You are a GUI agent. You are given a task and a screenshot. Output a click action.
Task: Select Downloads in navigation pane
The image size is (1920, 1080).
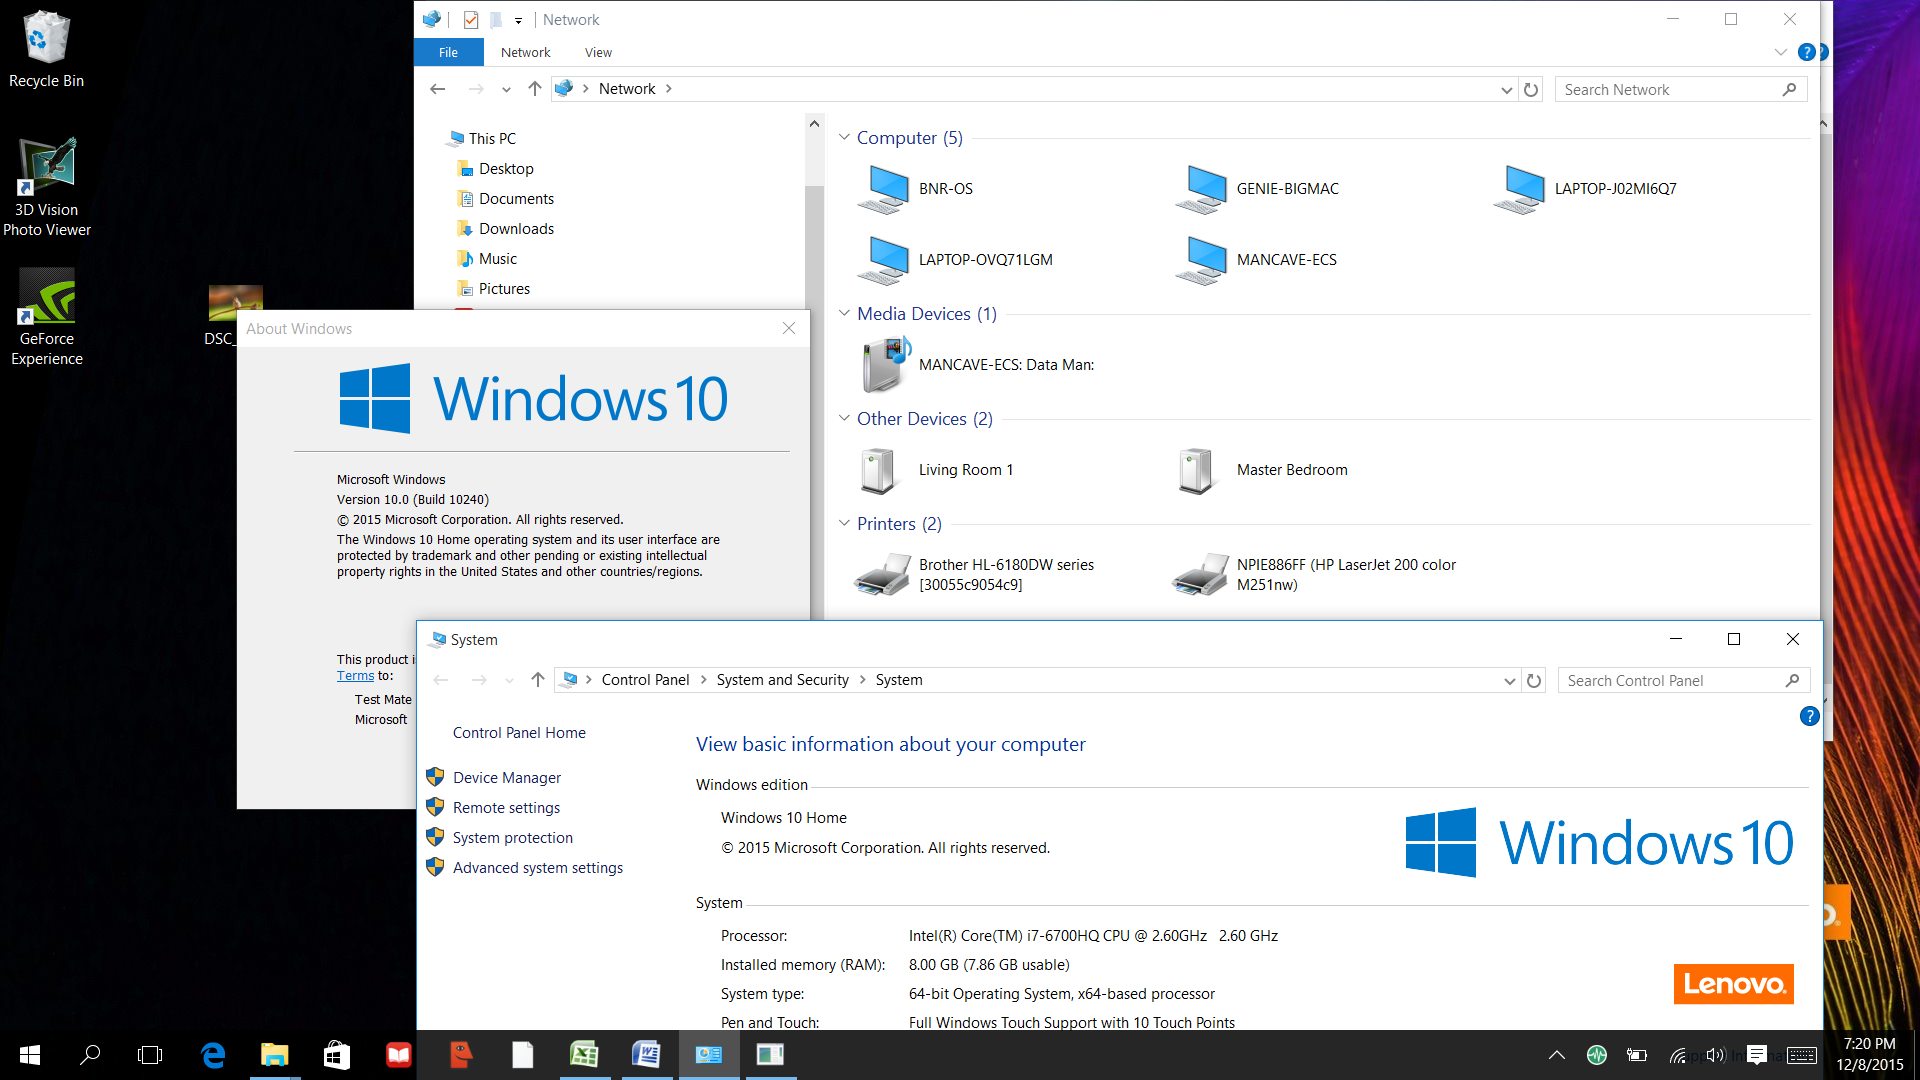516,229
